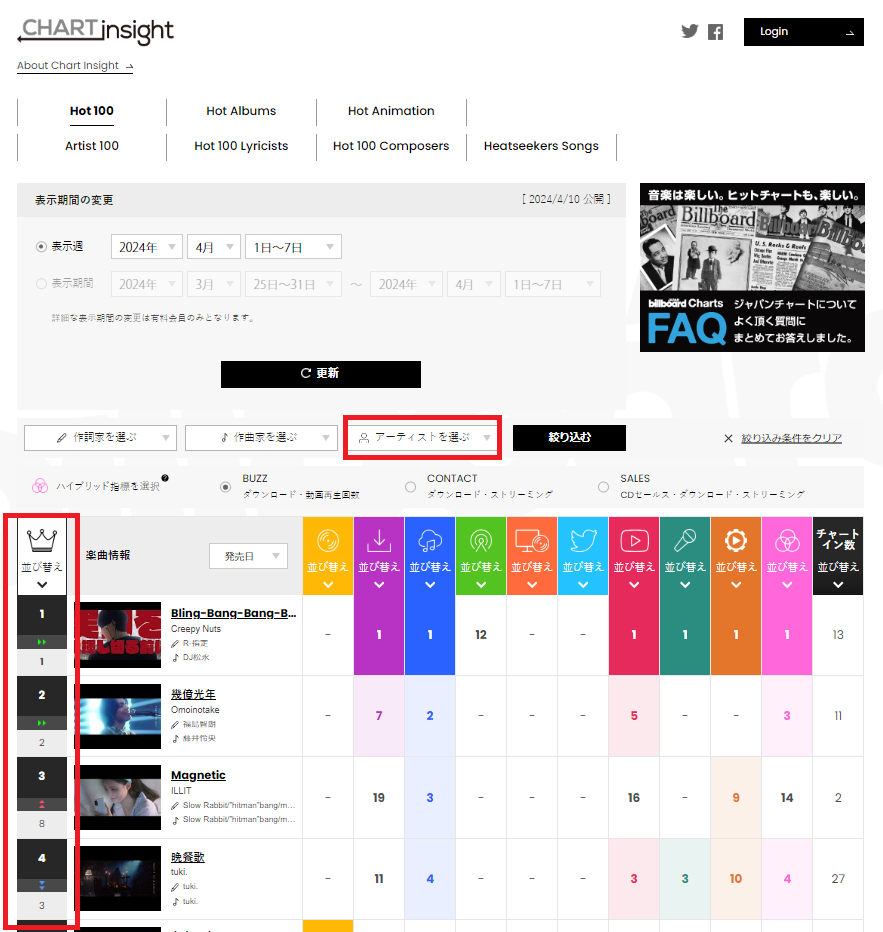
Task: Sort by the yellow CD sales column
Action: click(x=327, y=556)
